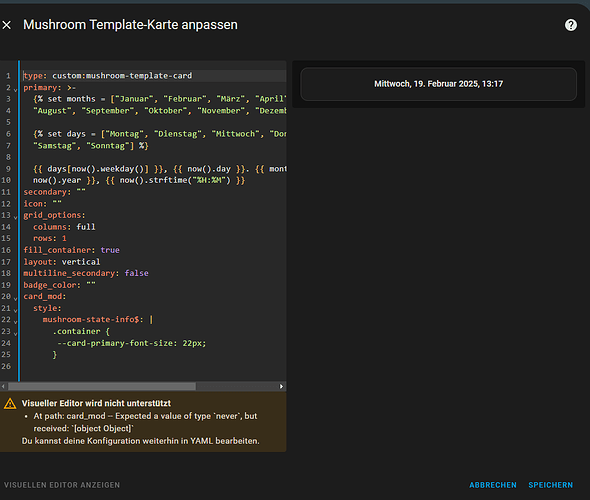Collapse mushroom-state-info fold at line 22
Image resolution: width=590 pixels, height=500 pixels.
point(15,322)
